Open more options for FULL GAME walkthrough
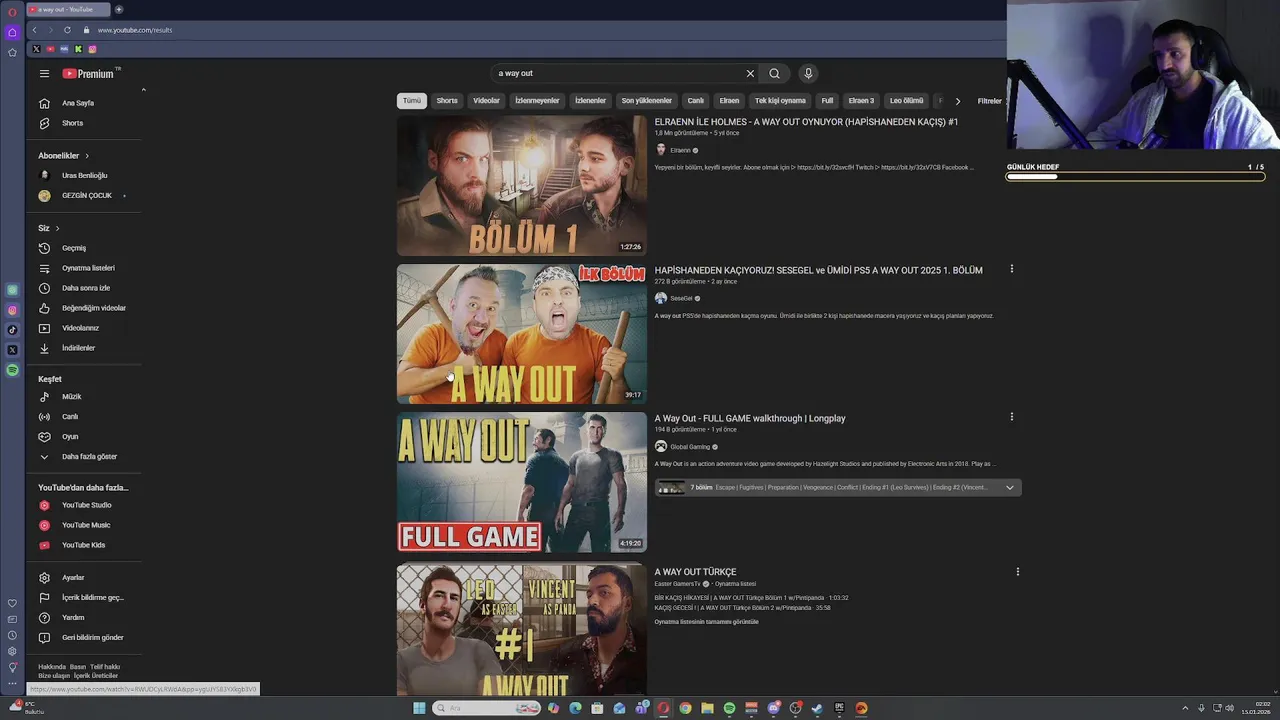 coord(1011,417)
